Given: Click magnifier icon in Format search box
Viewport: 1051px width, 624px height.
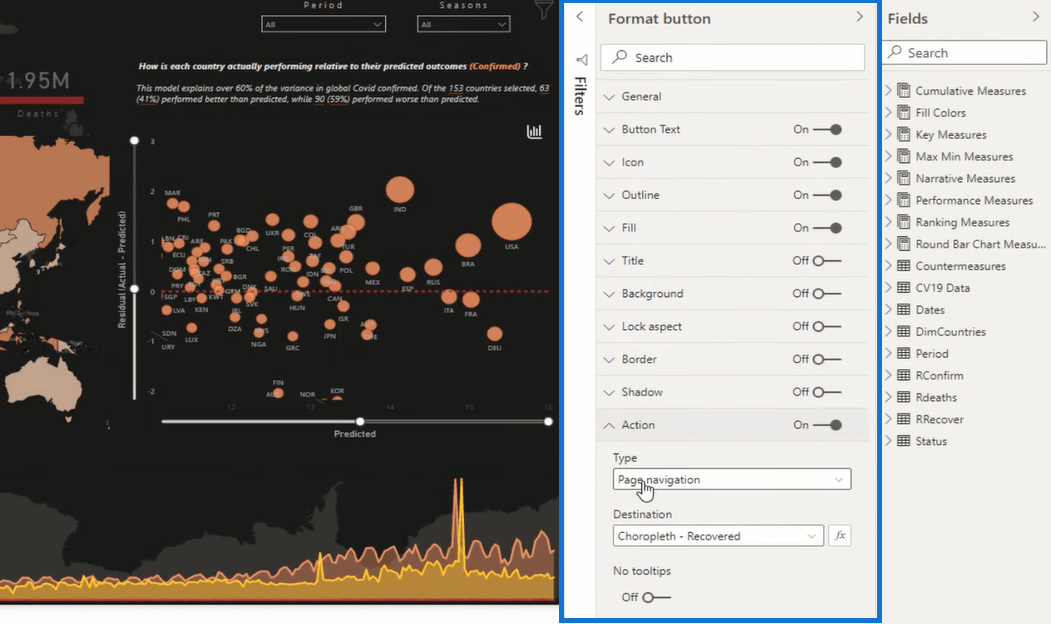Looking at the screenshot, I should (620, 57).
